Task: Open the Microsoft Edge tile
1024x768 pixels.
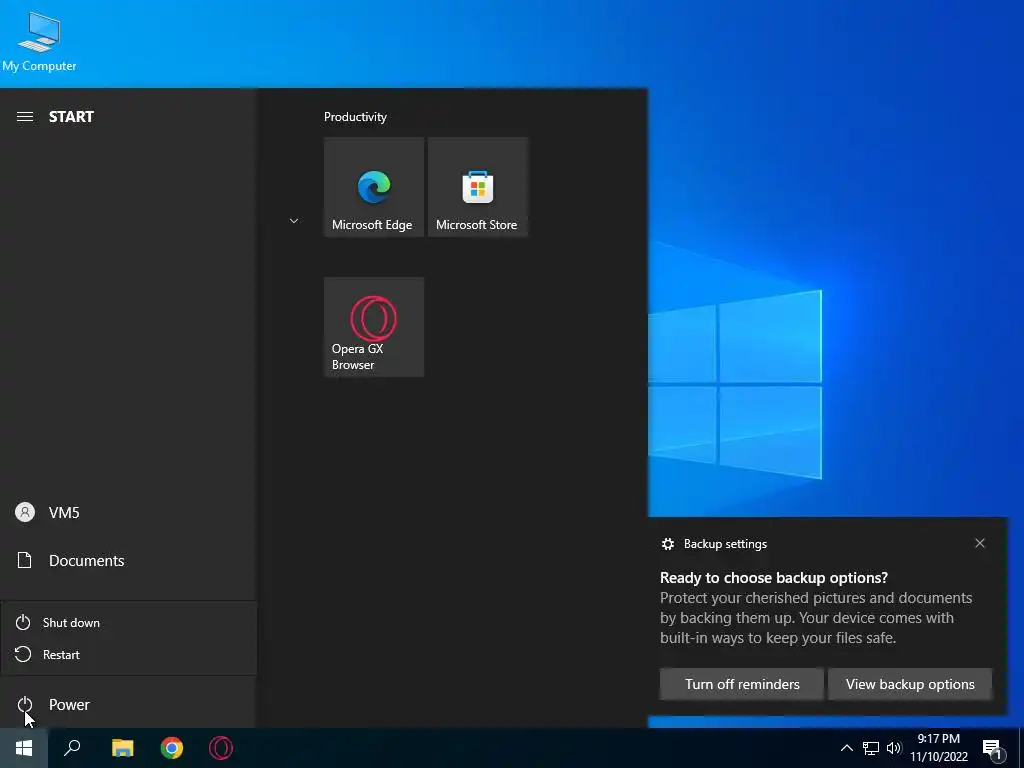Action: [374, 187]
